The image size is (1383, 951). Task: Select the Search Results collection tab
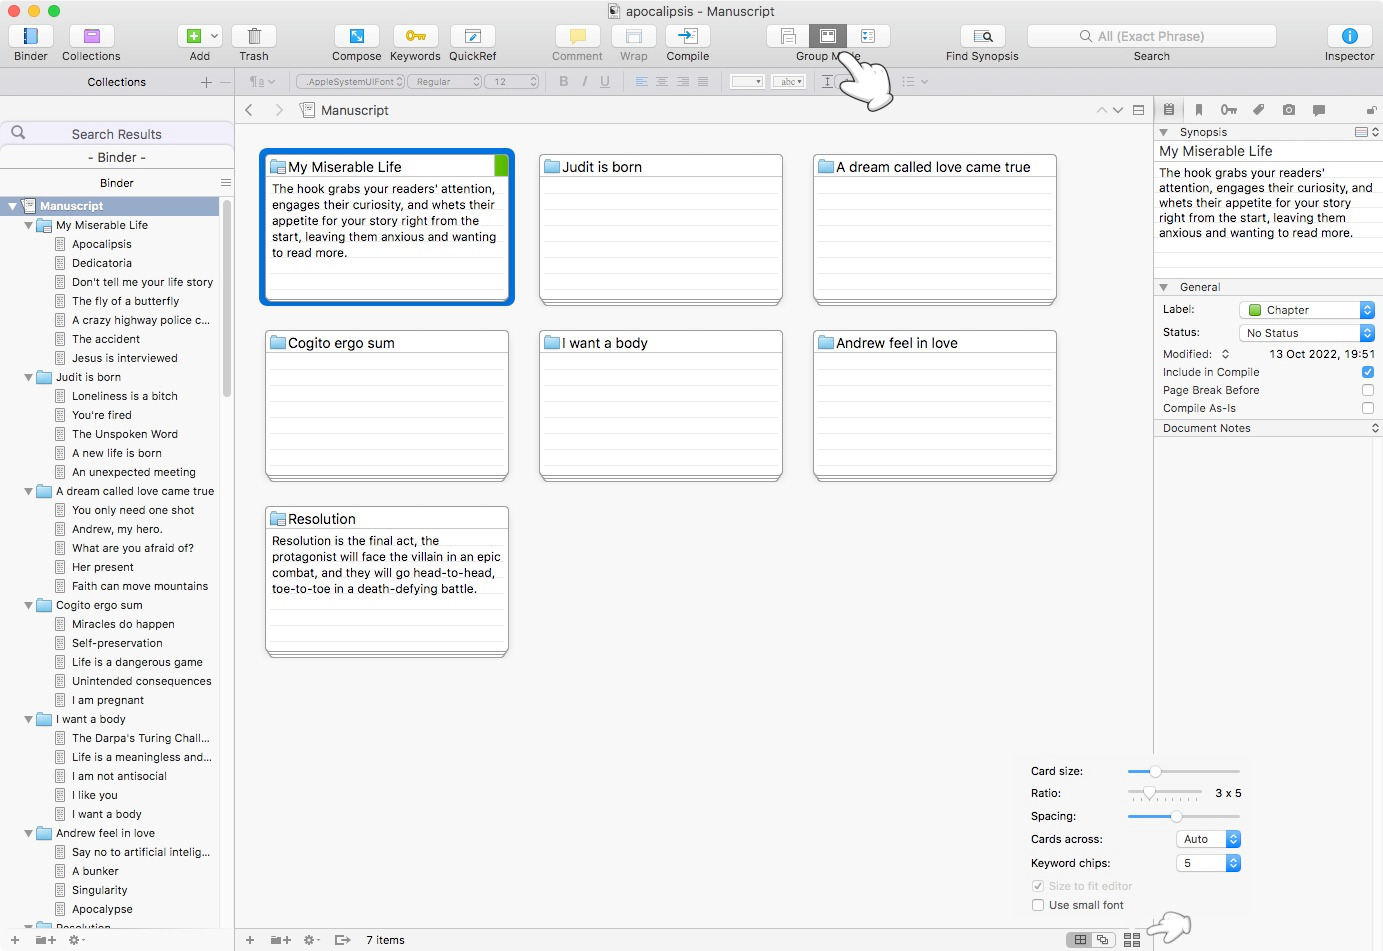pos(116,134)
